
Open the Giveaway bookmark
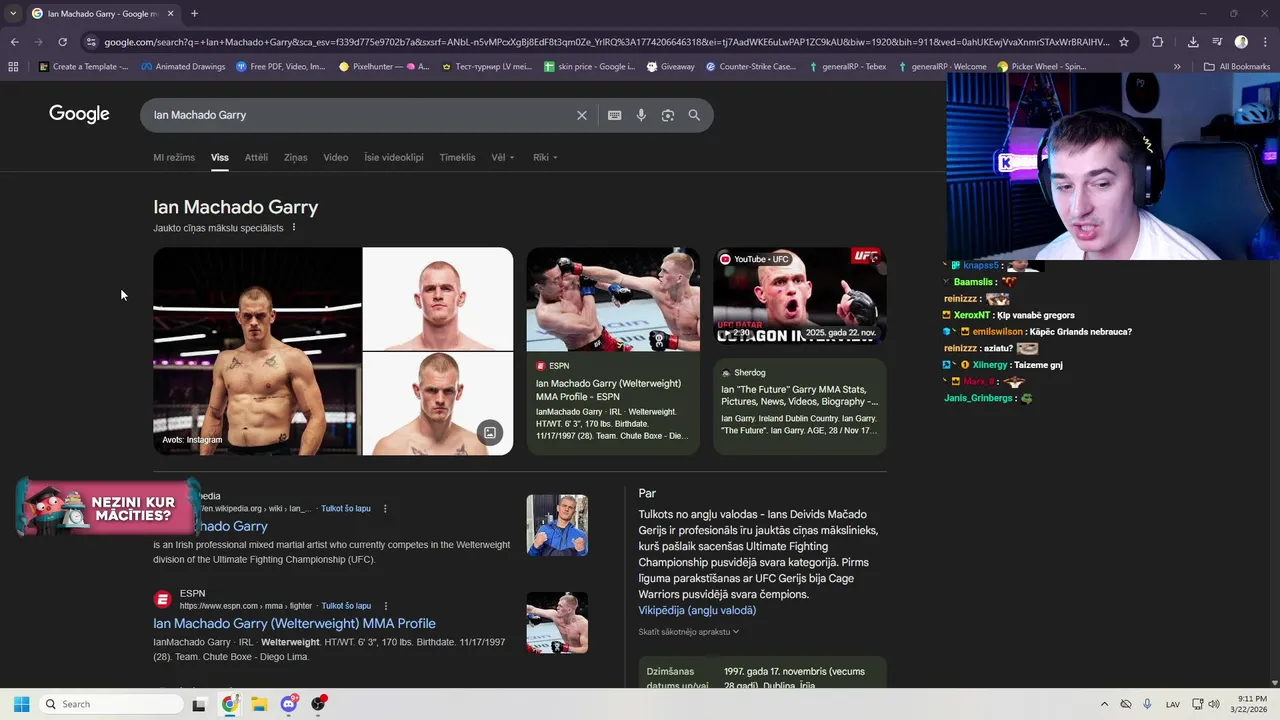[671, 67]
